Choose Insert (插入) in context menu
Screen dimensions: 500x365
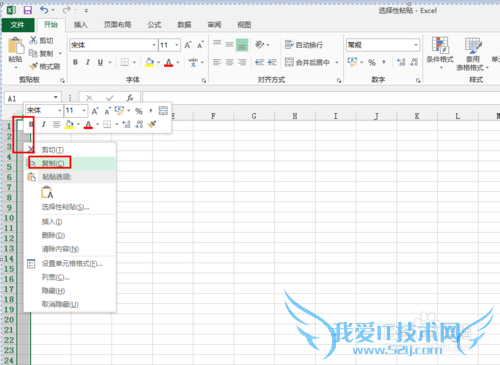[70, 222]
